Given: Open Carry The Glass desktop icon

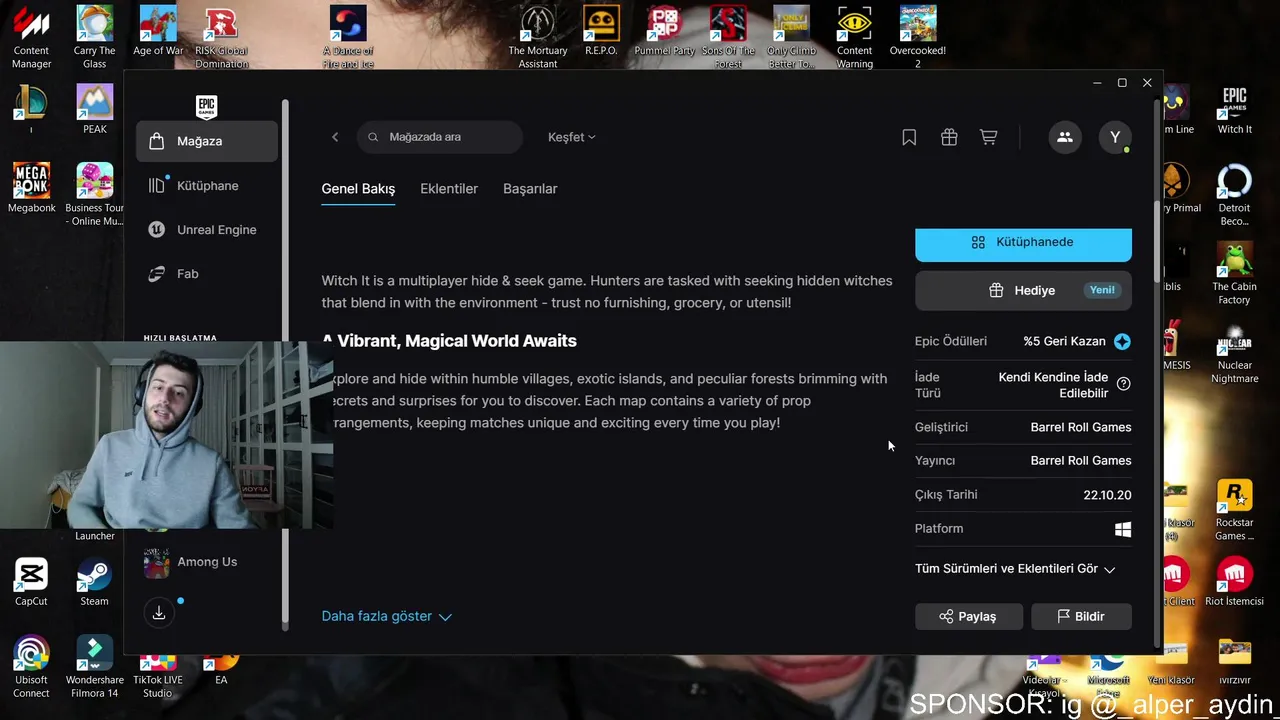Looking at the screenshot, I should point(94,38).
